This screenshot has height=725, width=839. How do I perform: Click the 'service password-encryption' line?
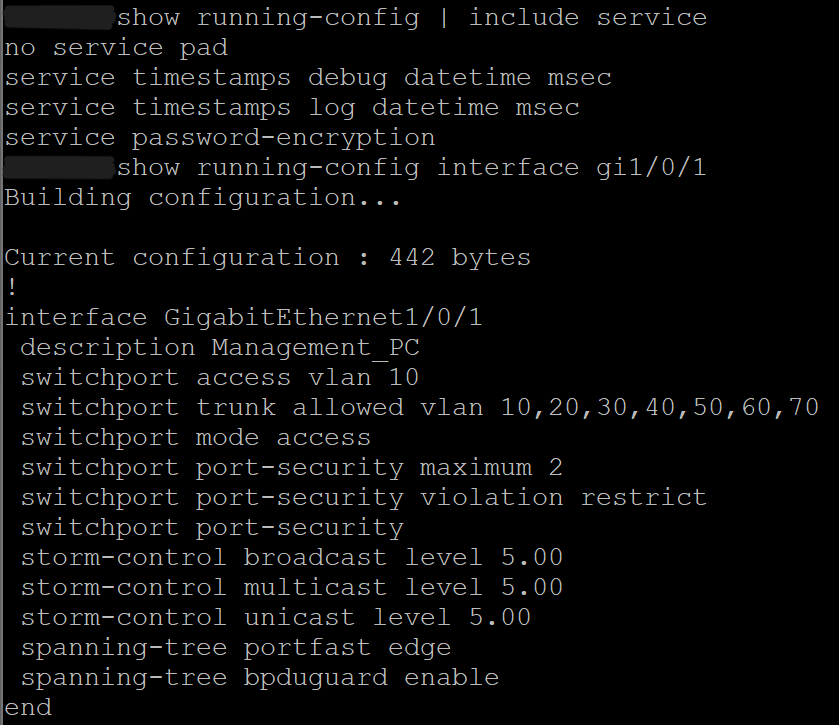click(x=220, y=137)
